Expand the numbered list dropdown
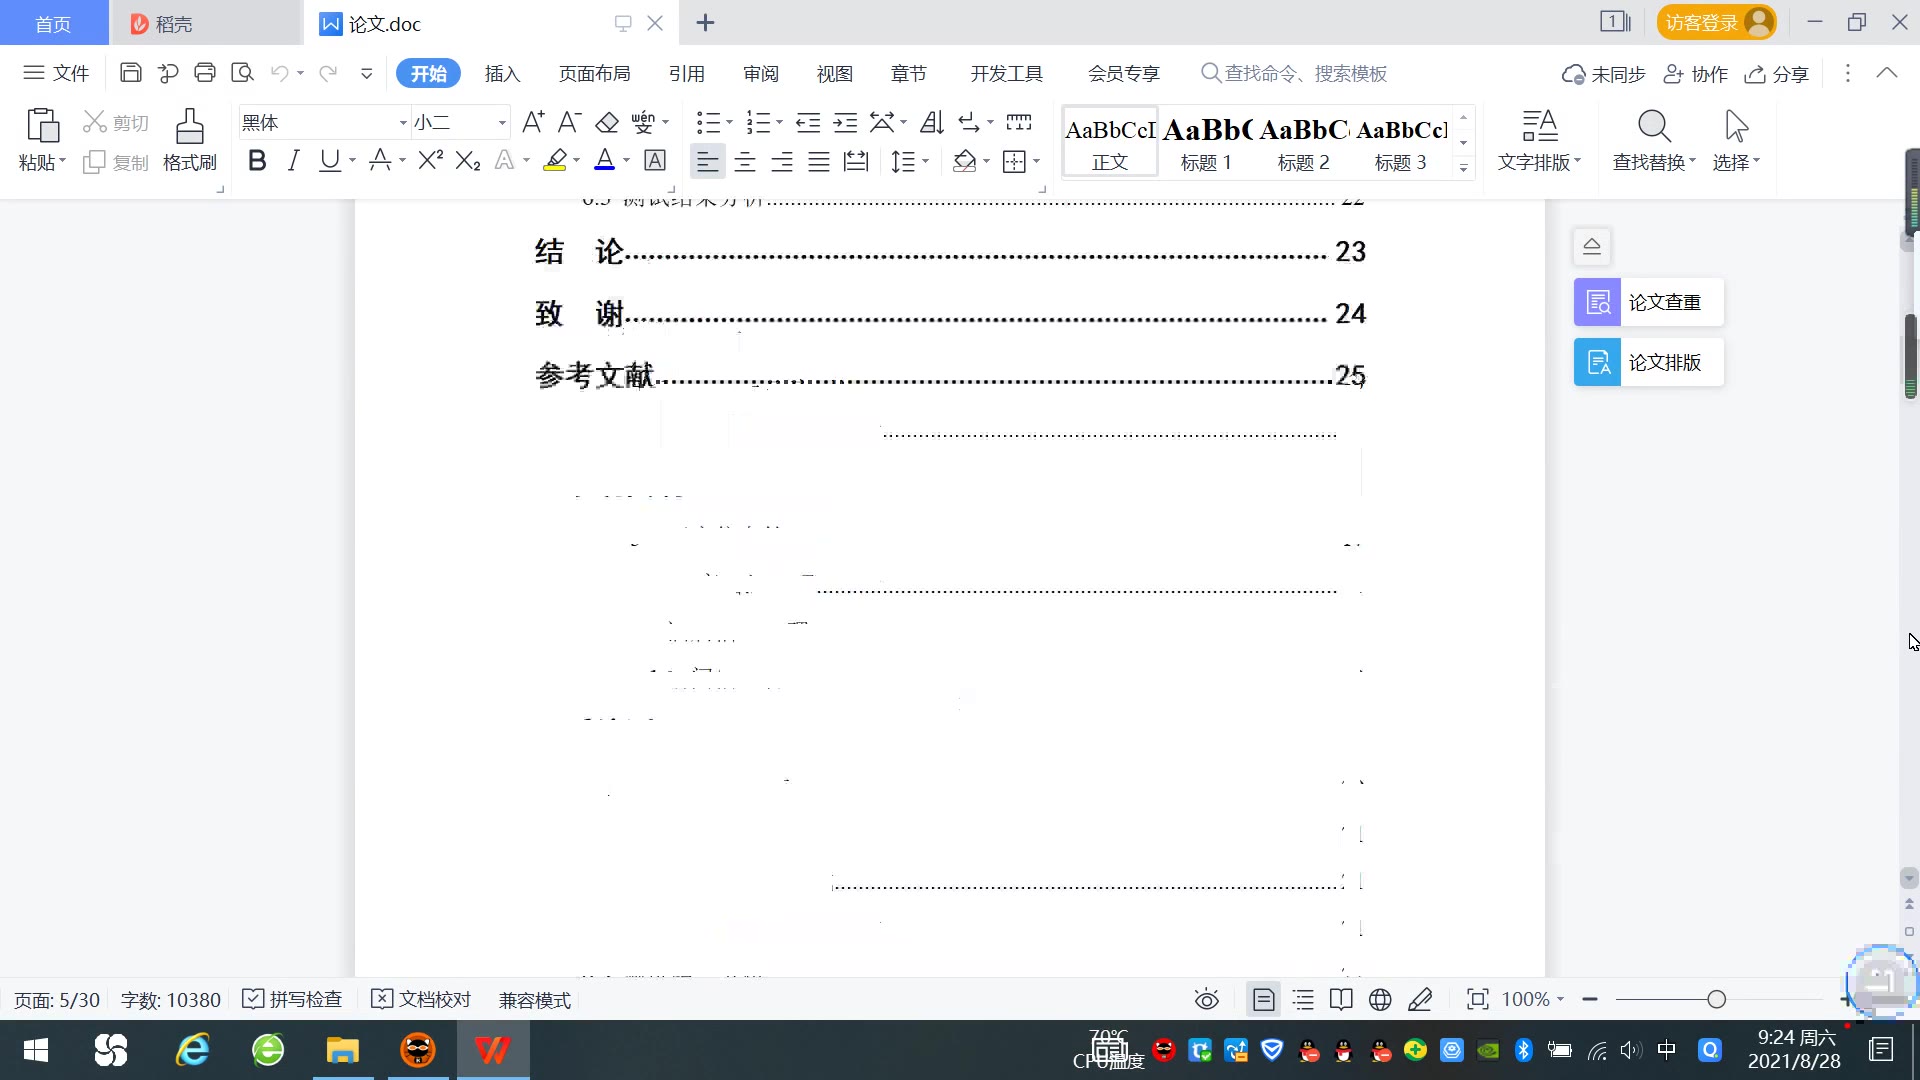Image resolution: width=1920 pixels, height=1080 pixels. (779, 122)
